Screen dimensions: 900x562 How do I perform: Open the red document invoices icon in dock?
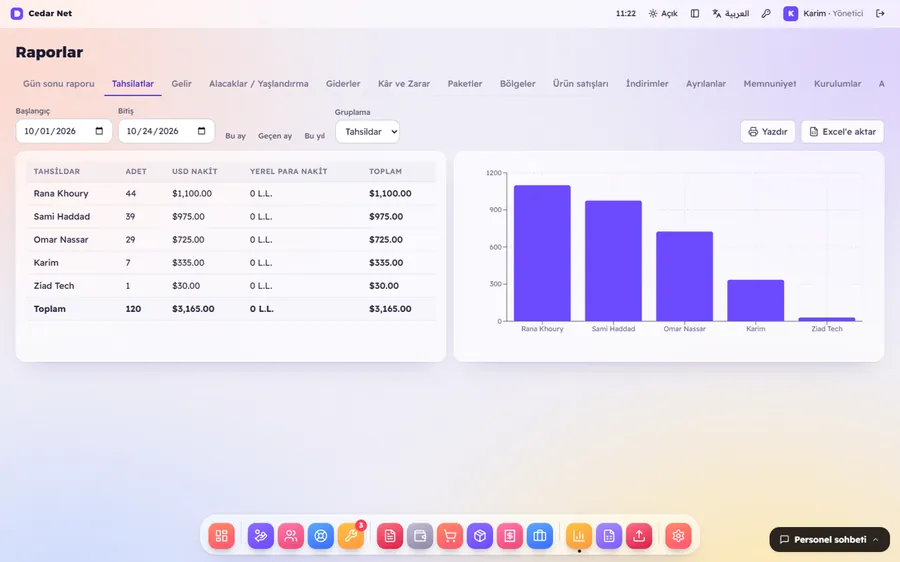coord(390,536)
